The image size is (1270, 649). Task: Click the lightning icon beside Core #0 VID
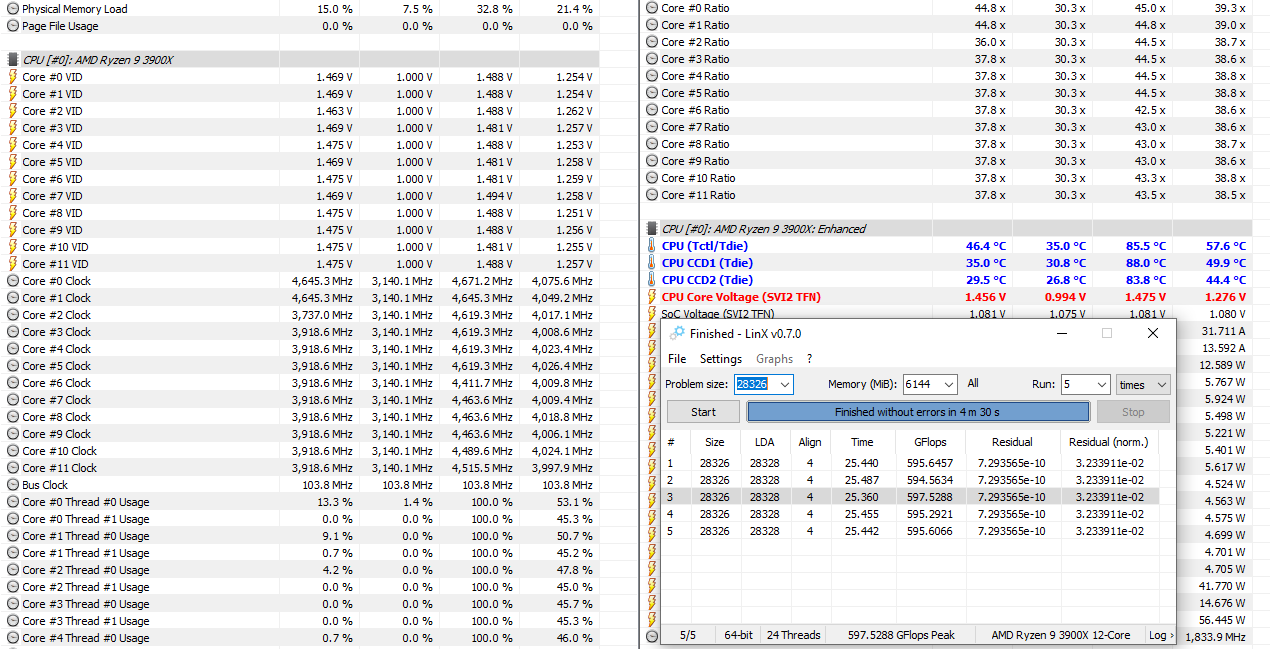click(x=12, y=77)
